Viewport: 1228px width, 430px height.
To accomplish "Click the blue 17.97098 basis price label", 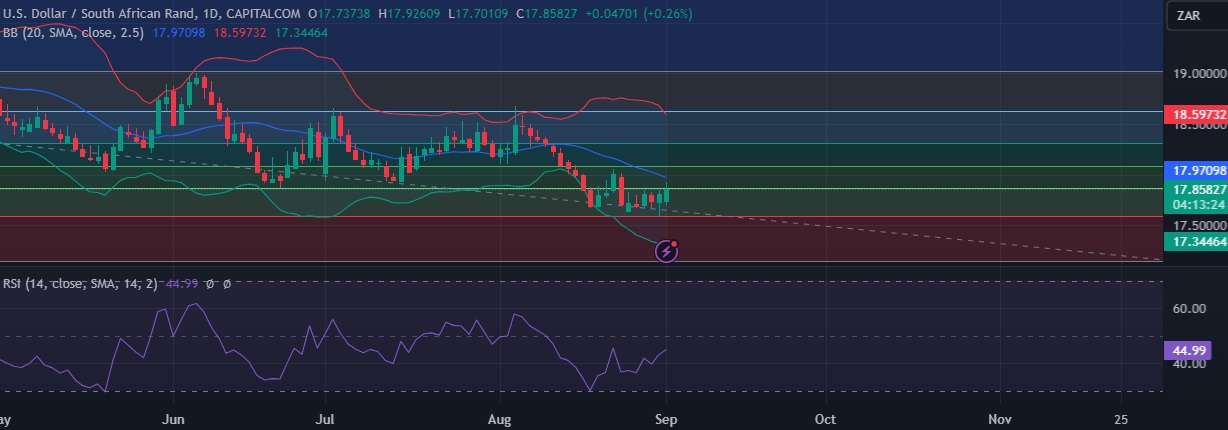I will pos(1197,171).
